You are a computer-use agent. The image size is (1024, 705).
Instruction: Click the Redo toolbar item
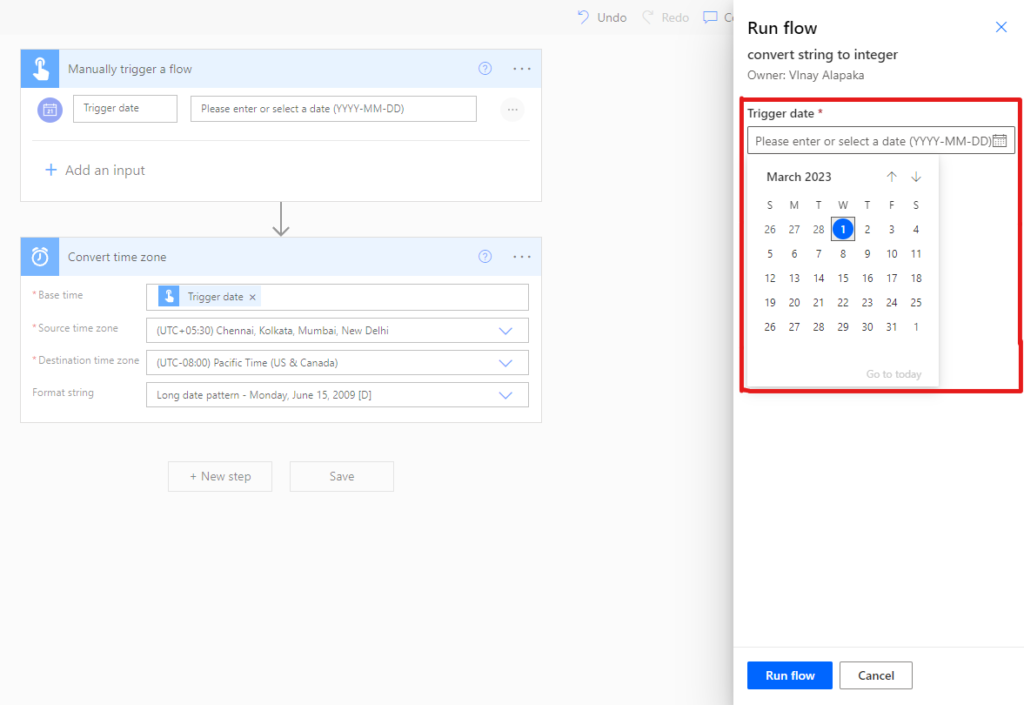coord(665,17)
